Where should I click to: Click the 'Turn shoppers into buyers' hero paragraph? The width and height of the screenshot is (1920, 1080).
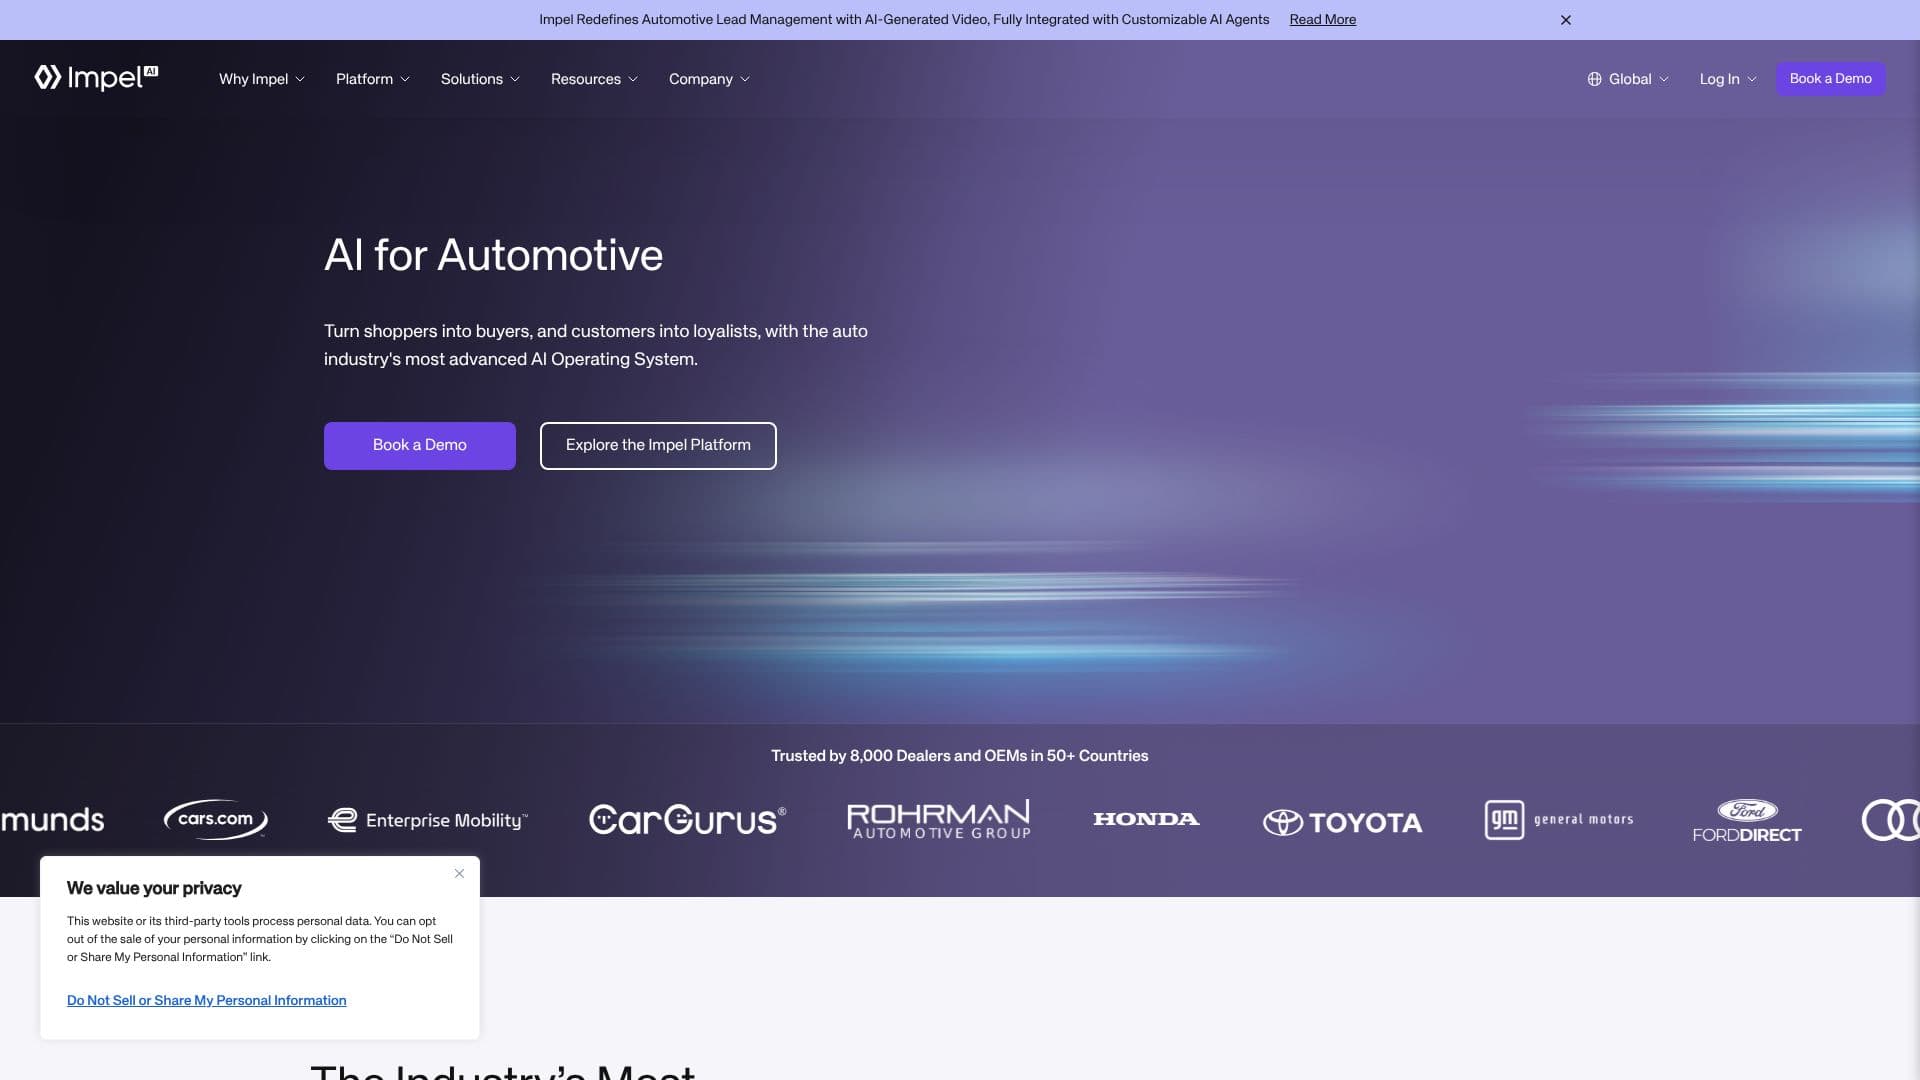[596, 345]
